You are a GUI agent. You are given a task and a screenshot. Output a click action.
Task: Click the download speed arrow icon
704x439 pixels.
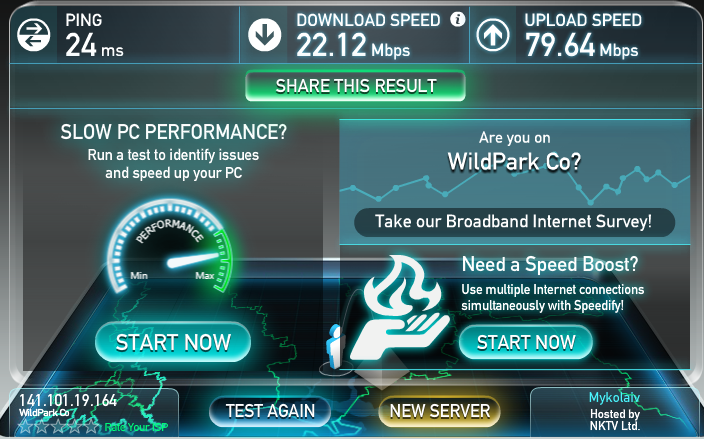pos(264,35)
